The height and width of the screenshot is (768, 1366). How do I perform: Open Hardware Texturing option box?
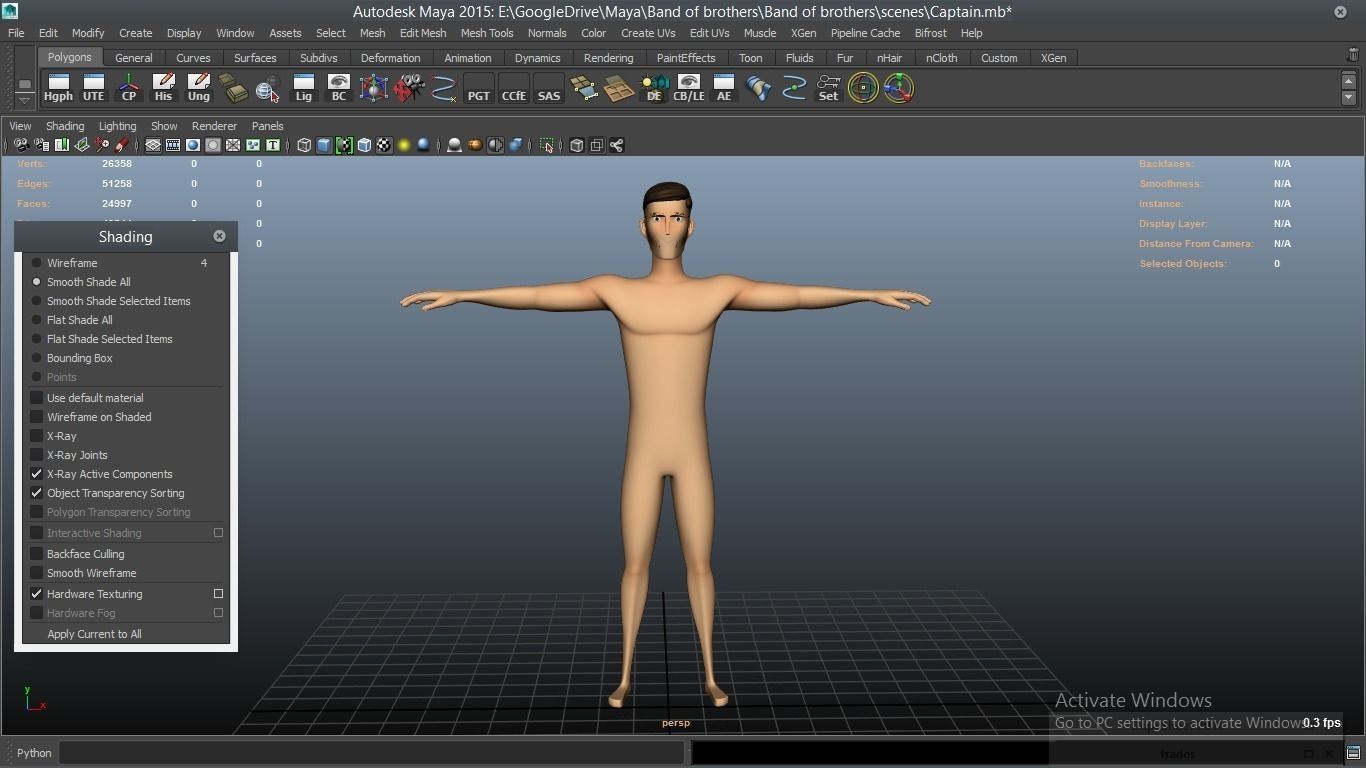pos(218,594)
